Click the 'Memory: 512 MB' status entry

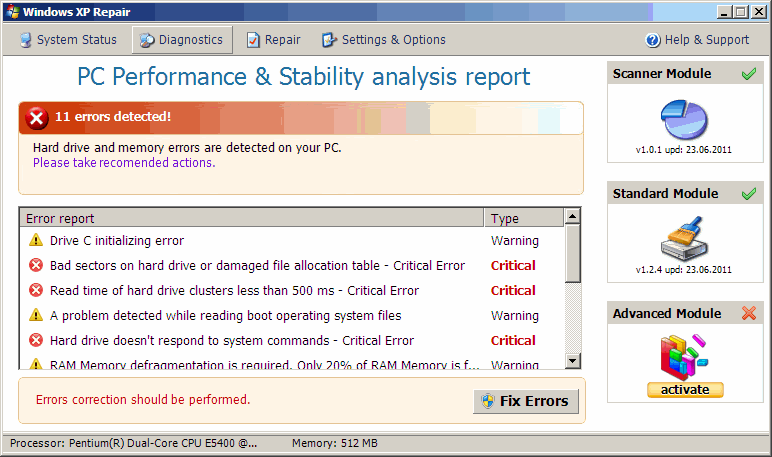(335, 443)
